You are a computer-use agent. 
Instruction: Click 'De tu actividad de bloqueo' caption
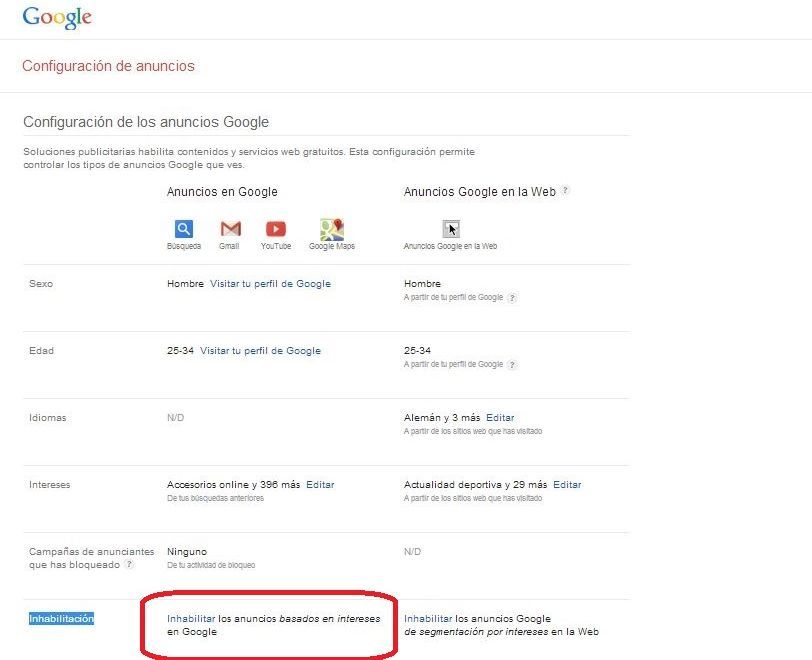tap(211, 565)
